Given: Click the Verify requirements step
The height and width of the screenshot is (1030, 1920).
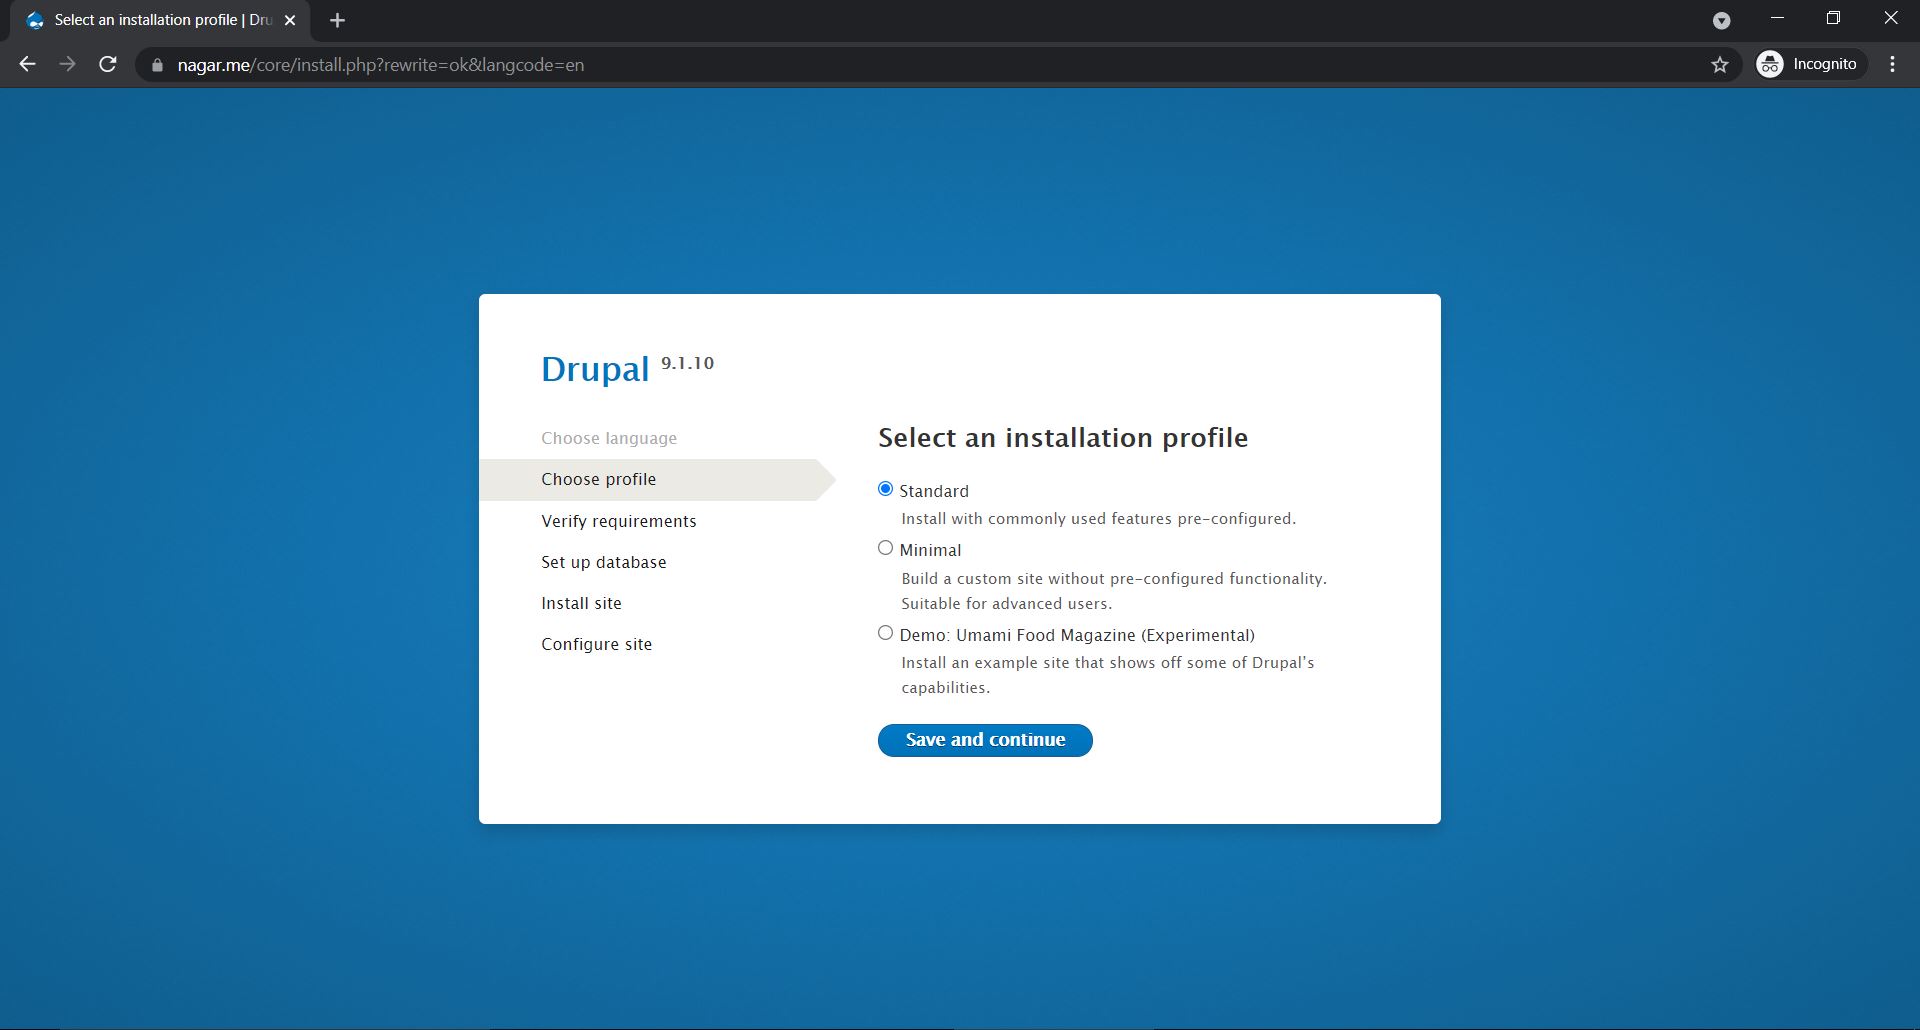Looking at the screenshot, I should coord(618,520).
